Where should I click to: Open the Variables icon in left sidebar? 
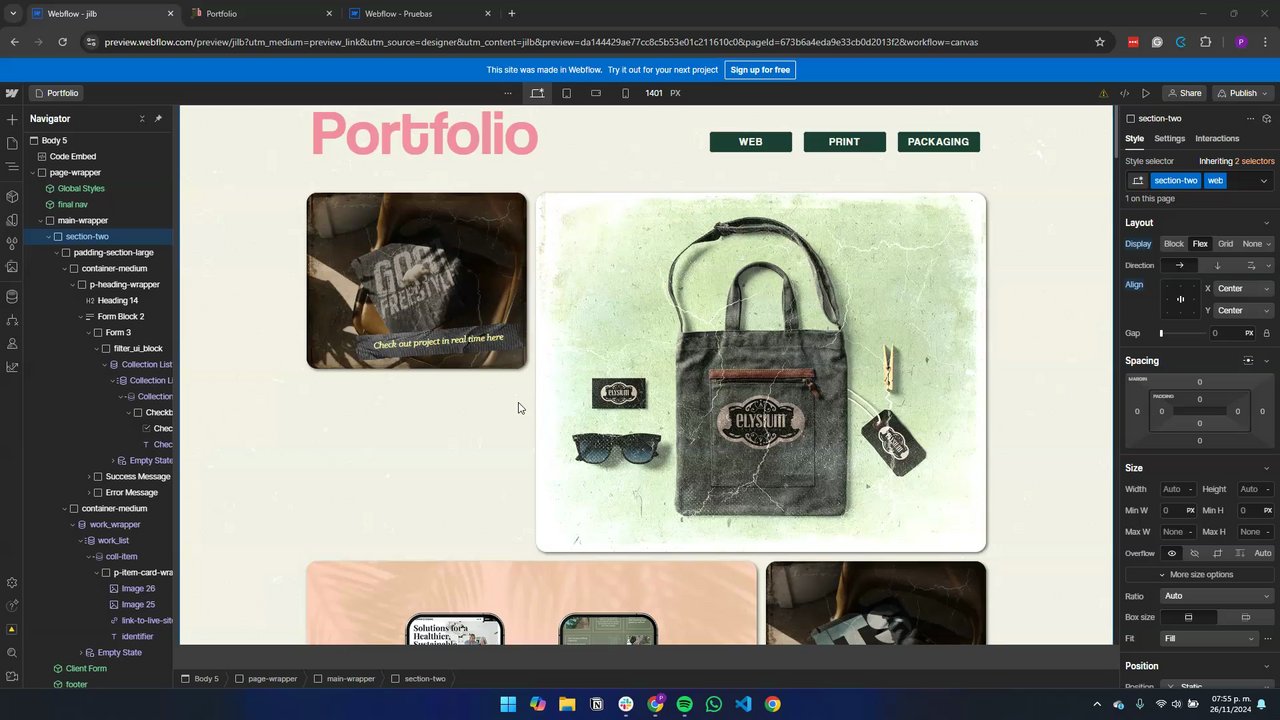click(12, 220)
